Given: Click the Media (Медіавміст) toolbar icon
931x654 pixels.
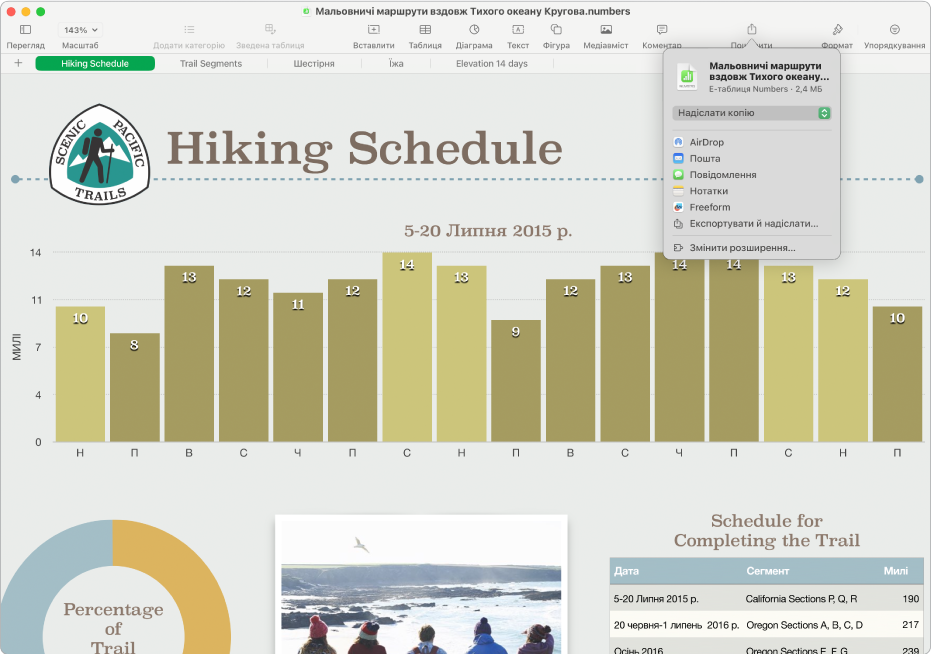Looking at the screenshot, I should pos(606,29).
